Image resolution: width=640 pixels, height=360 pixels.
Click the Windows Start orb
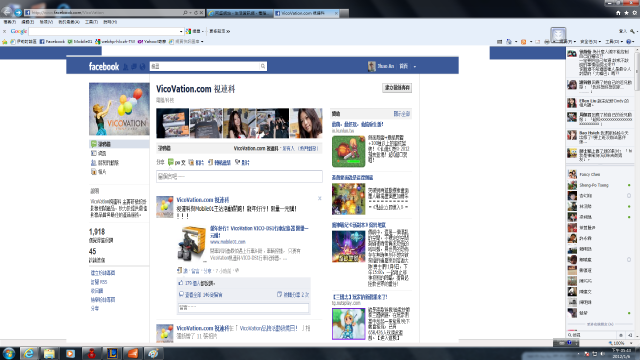[x=9, y=353]
